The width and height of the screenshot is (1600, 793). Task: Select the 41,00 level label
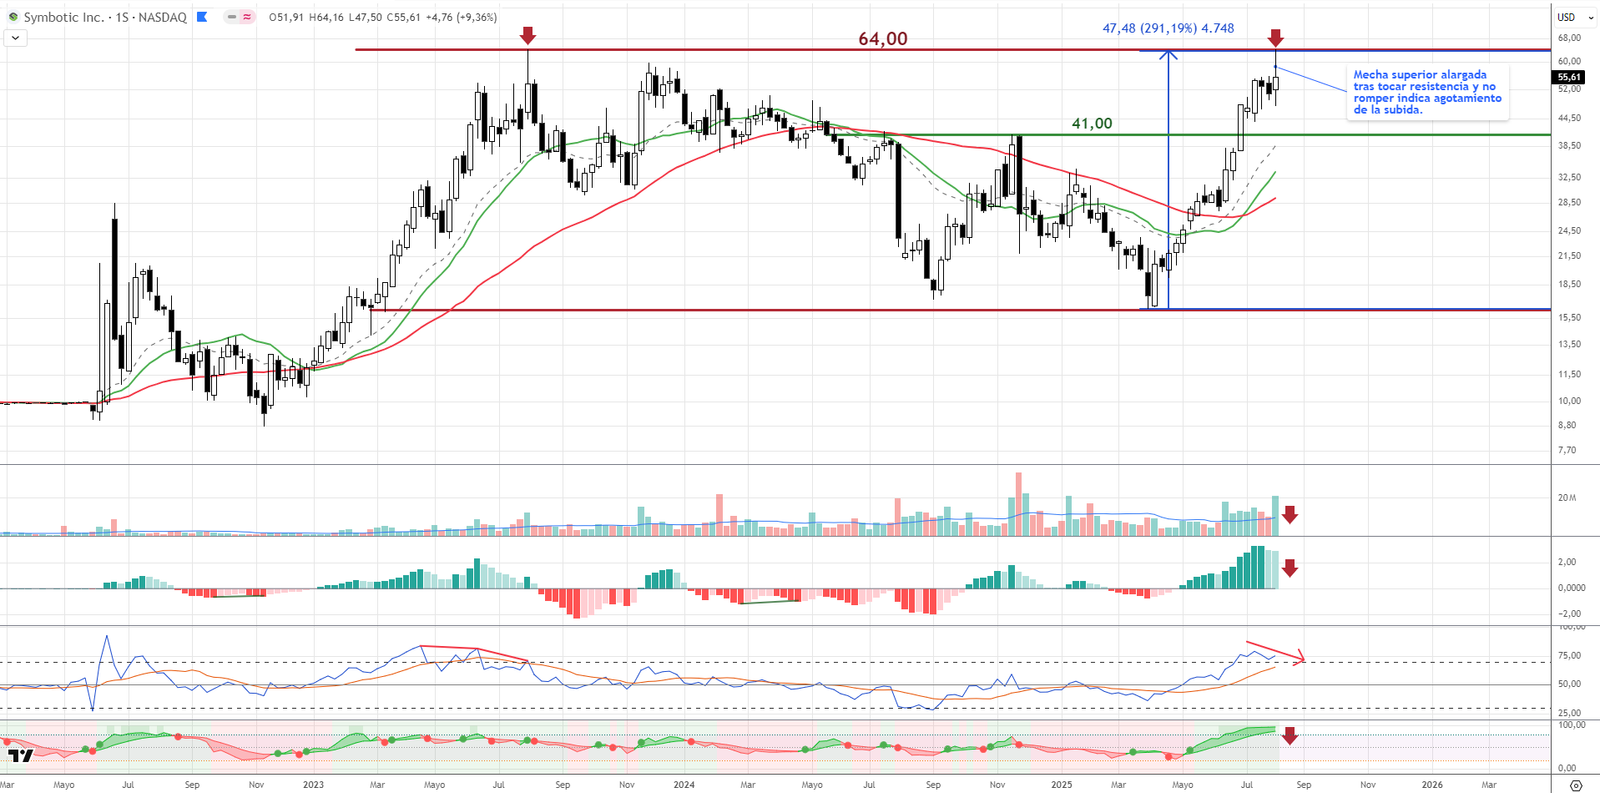pos(1092,124)
